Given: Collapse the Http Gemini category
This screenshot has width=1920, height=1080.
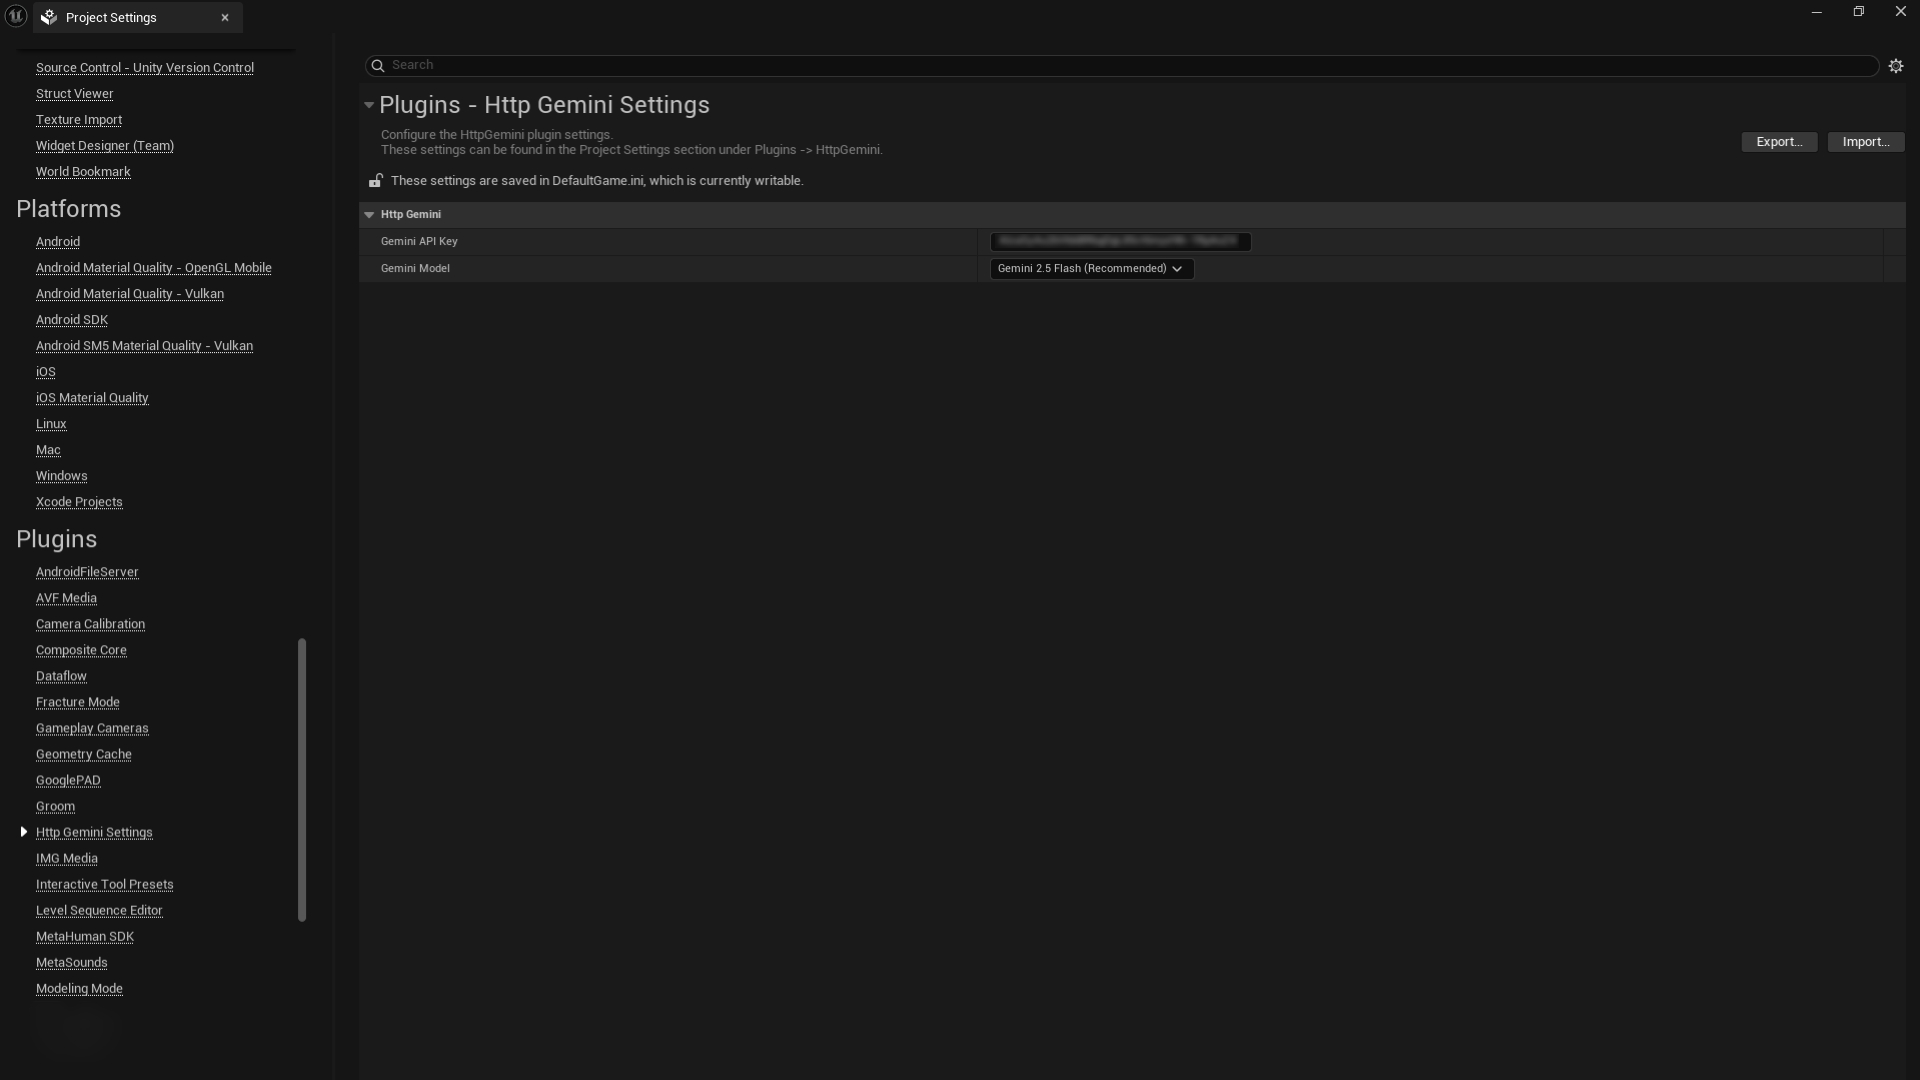Looking at the screenshot, I should [x=369, y=215].
